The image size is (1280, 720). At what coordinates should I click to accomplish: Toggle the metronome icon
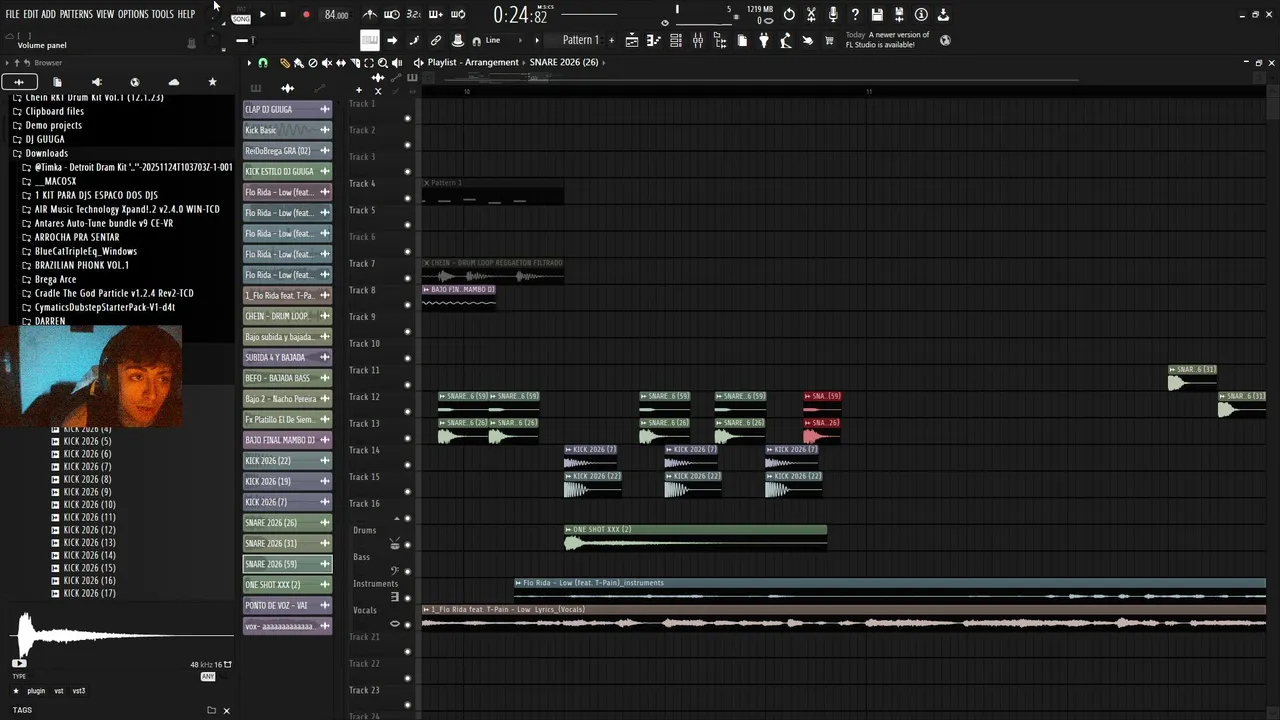tap(370, 14)
